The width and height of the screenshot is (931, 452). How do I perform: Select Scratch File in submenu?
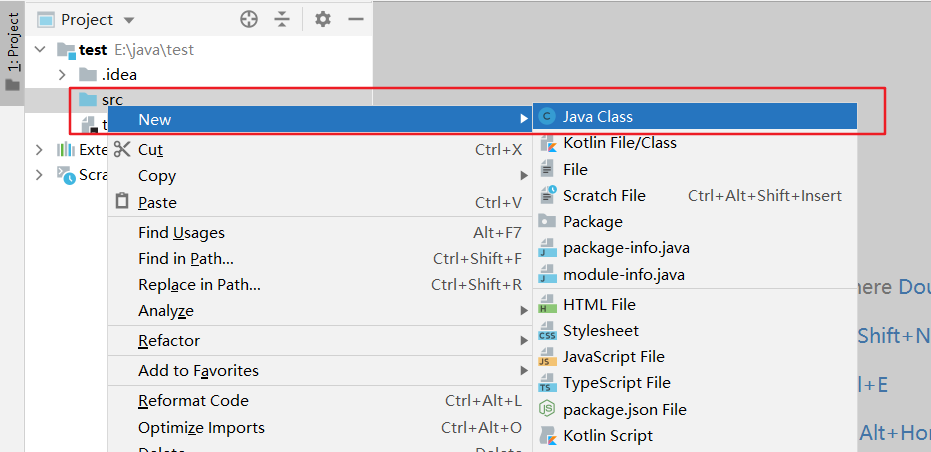(x=695, y=195)
